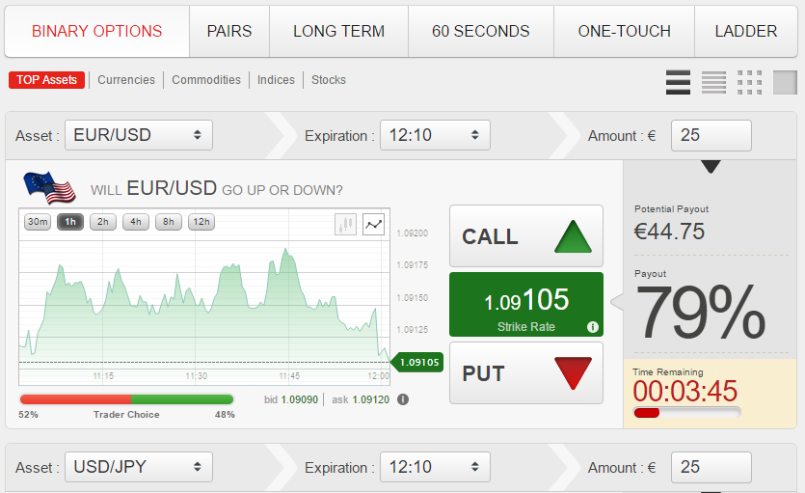Switch to the grid dots view icon
This screenshot has width=805, height=493.
[x=750, y=82]
